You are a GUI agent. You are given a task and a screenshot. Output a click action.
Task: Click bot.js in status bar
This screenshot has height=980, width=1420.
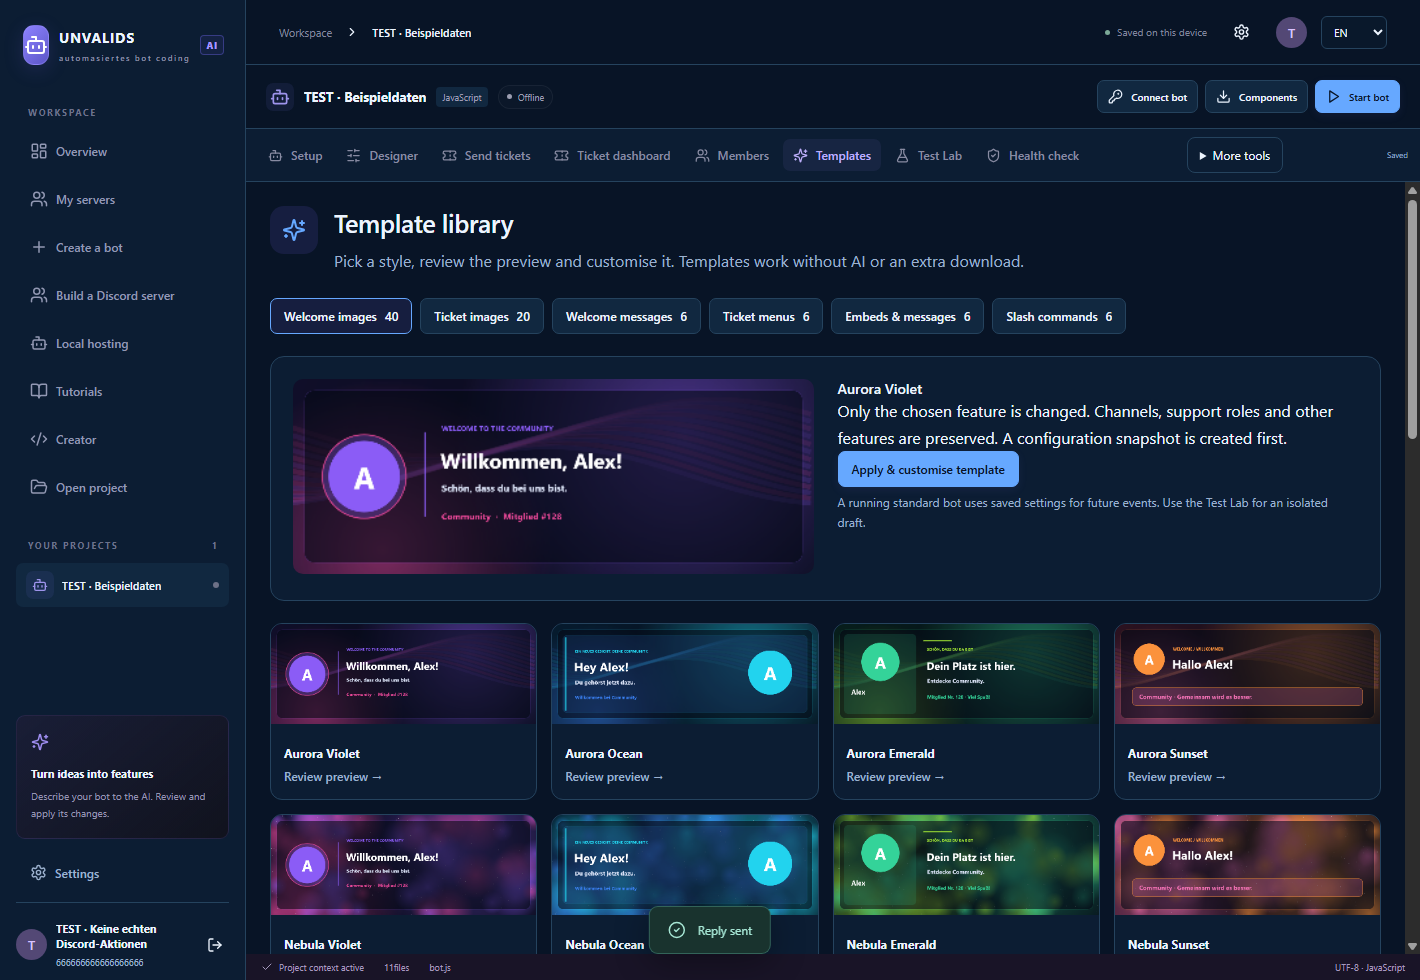click(x=440, y=968)
